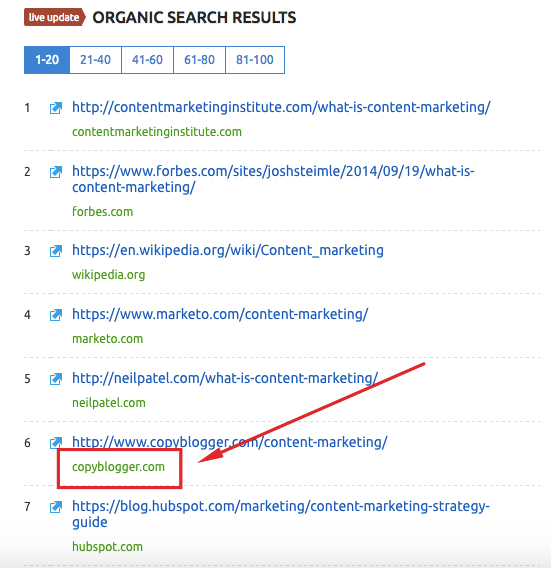Open the contentmarketinginstitute.com what-is-content-marketing URL
Viewport: 551px width, 568px height.
pyautogui.click(x=281, y=107)
